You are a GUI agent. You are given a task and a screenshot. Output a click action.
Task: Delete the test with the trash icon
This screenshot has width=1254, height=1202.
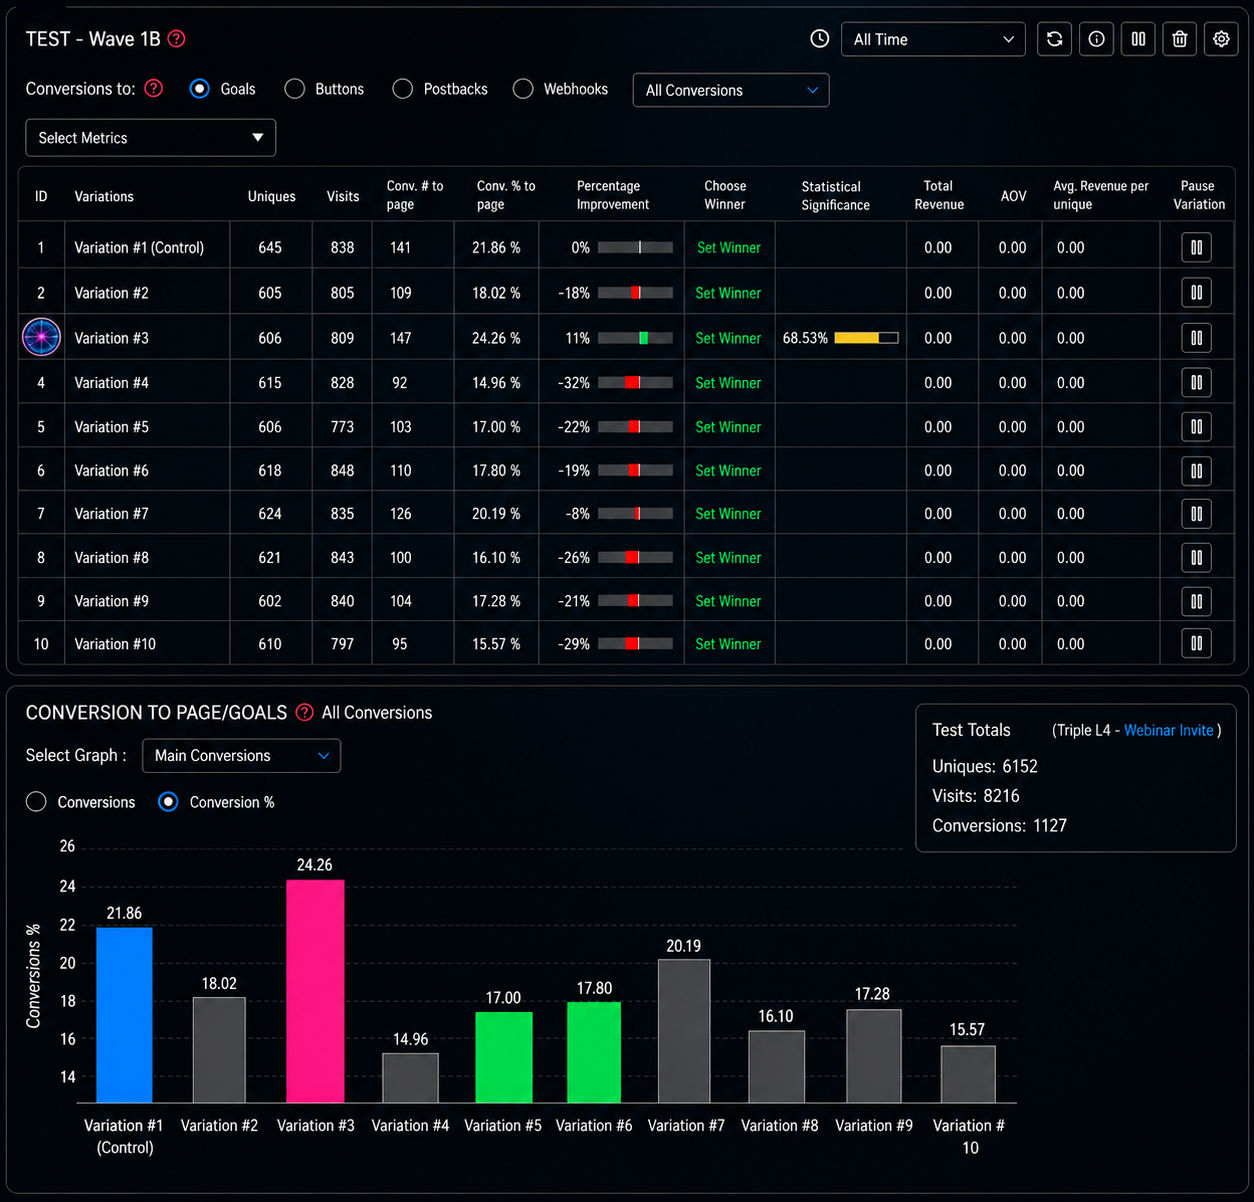(1180, 39)
